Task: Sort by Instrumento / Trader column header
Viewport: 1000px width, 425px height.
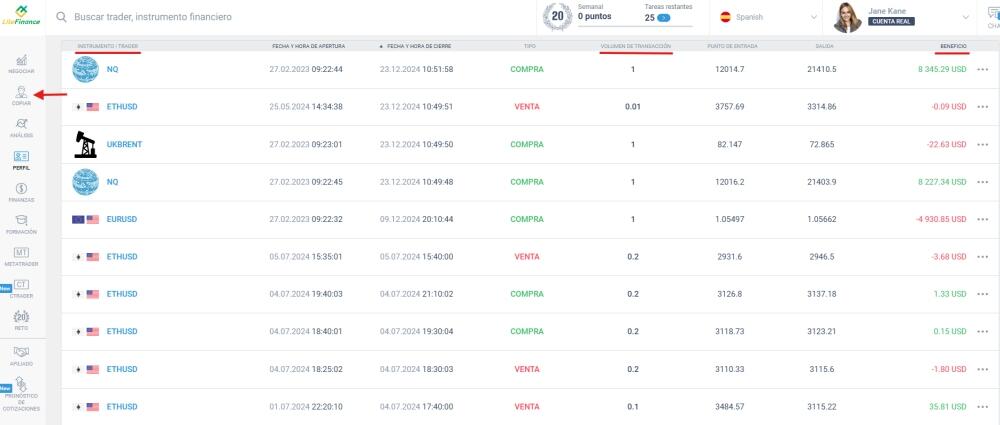Action: 108,47
